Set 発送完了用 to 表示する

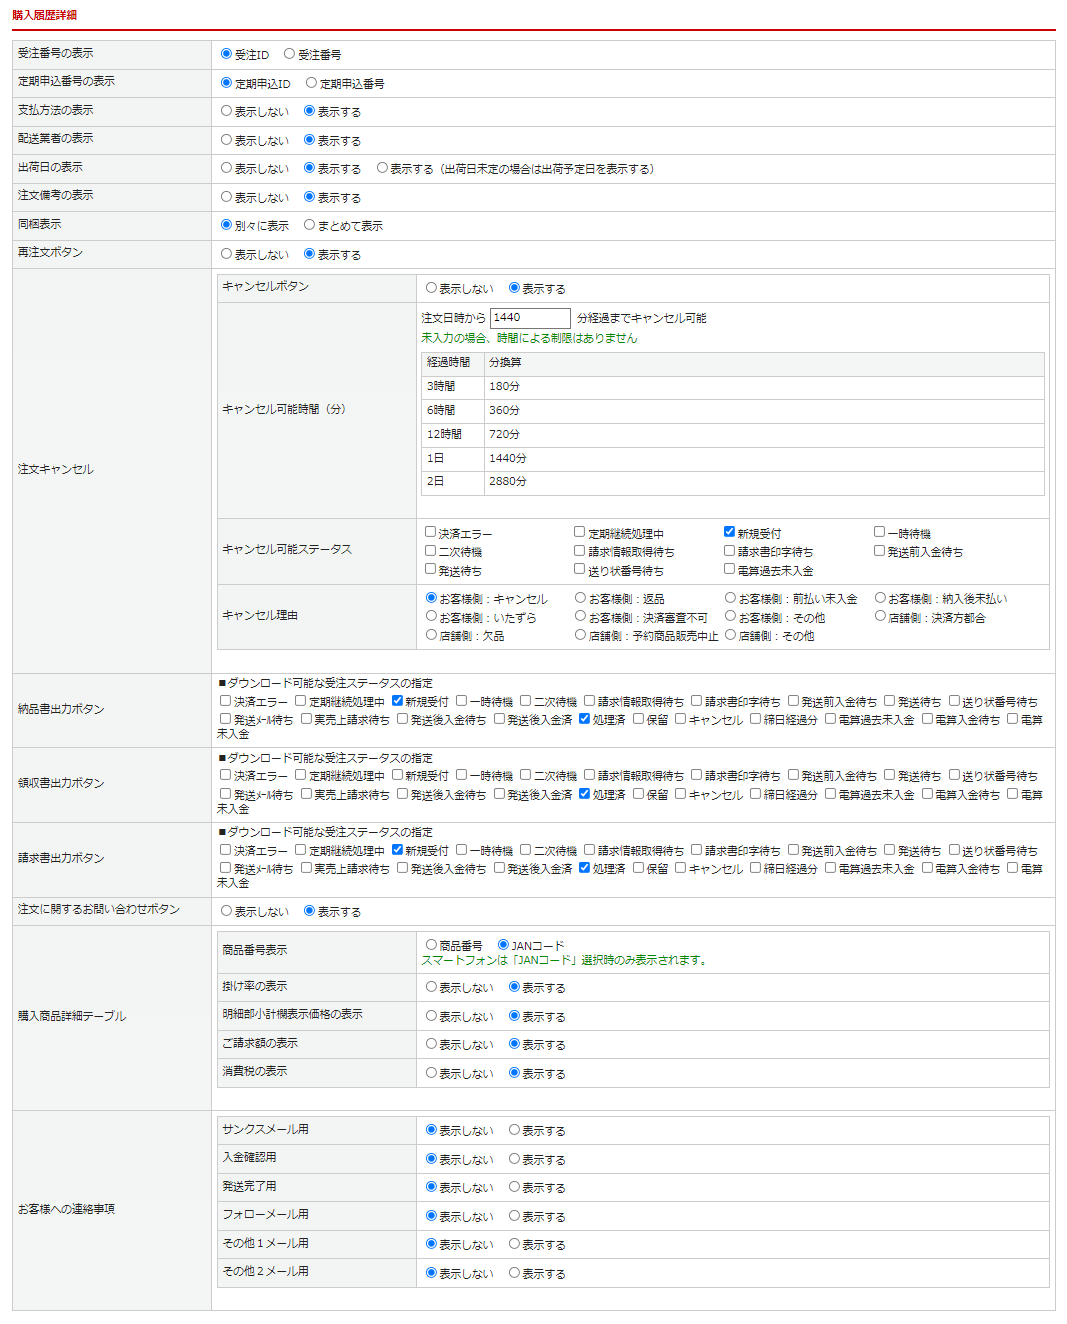(x=514, y=1187)
